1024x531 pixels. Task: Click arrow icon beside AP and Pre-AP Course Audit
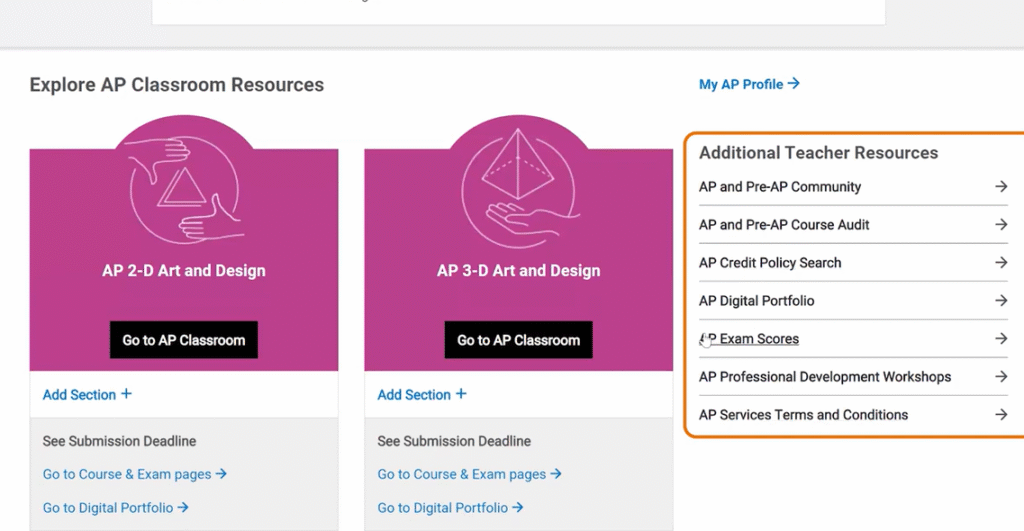[x=1000, y=225]
